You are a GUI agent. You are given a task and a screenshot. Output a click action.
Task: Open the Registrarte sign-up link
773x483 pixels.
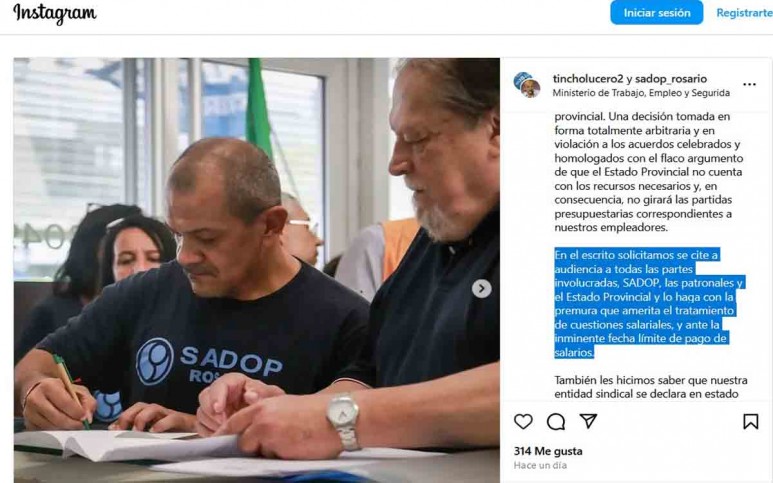pyautogui.click(x=744, y=13)
